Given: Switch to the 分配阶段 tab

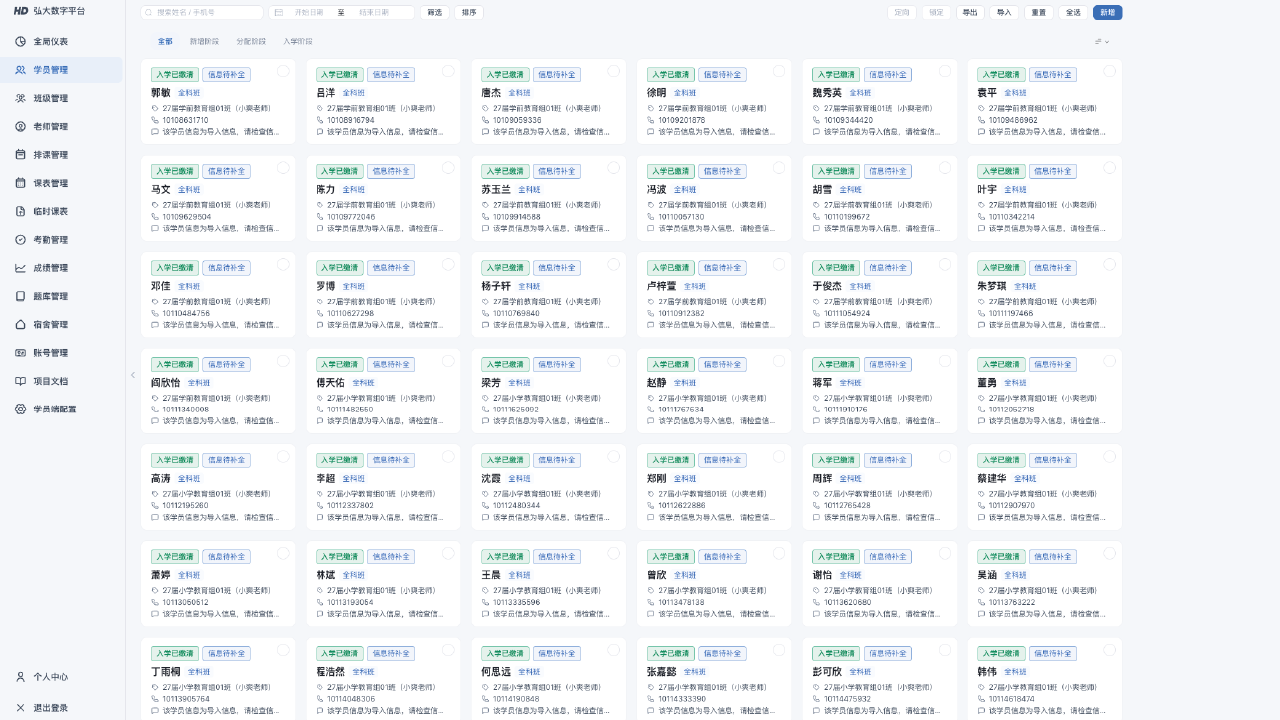Looking at the screenshot, I should coord(251,42).
